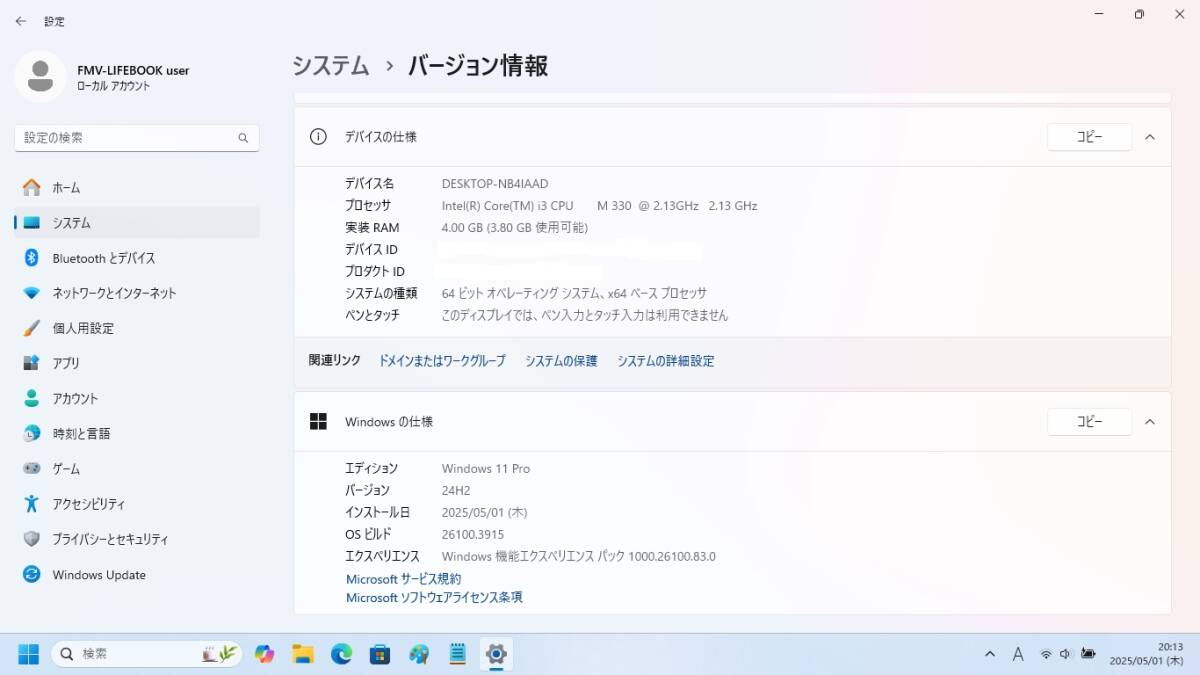Image resolution: width=1200 pixels, height=675 pixels.
Task: Click the IME 'A' input indicator
Action: (1018, 654)
